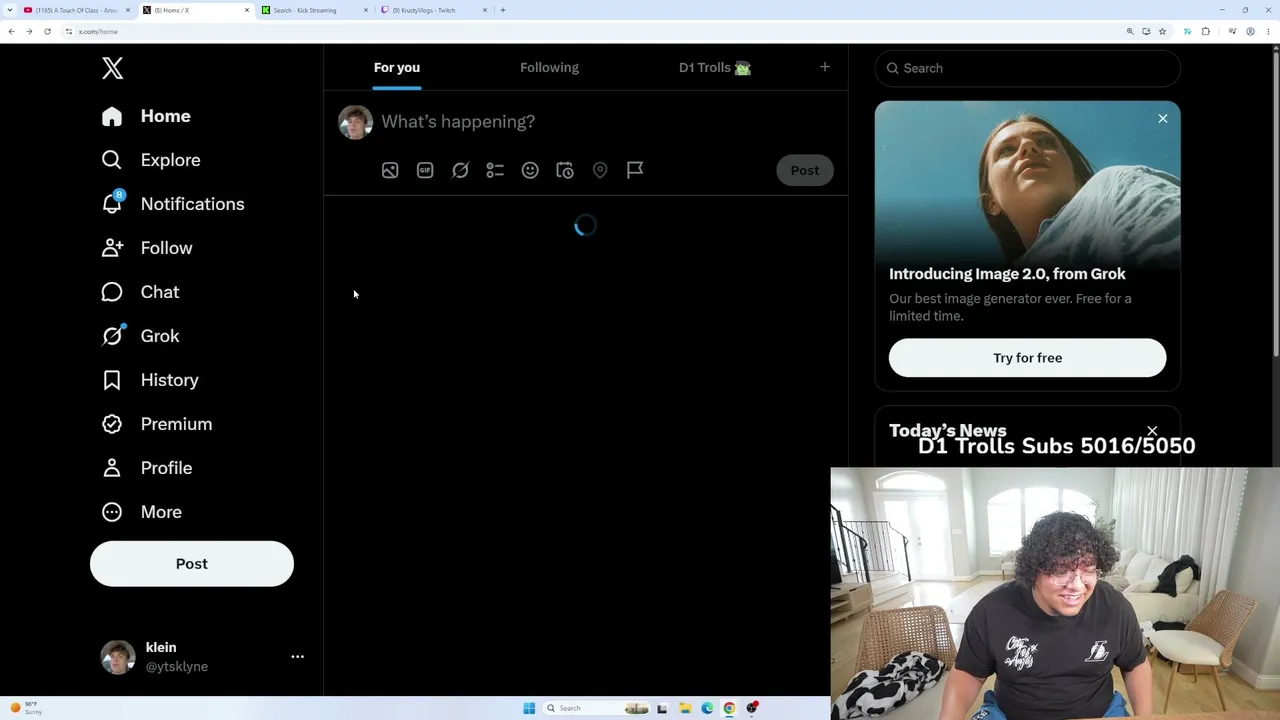Open Notifications in the sidebar
This screenshot has height=720, width=1280.
tap(173, 204)
